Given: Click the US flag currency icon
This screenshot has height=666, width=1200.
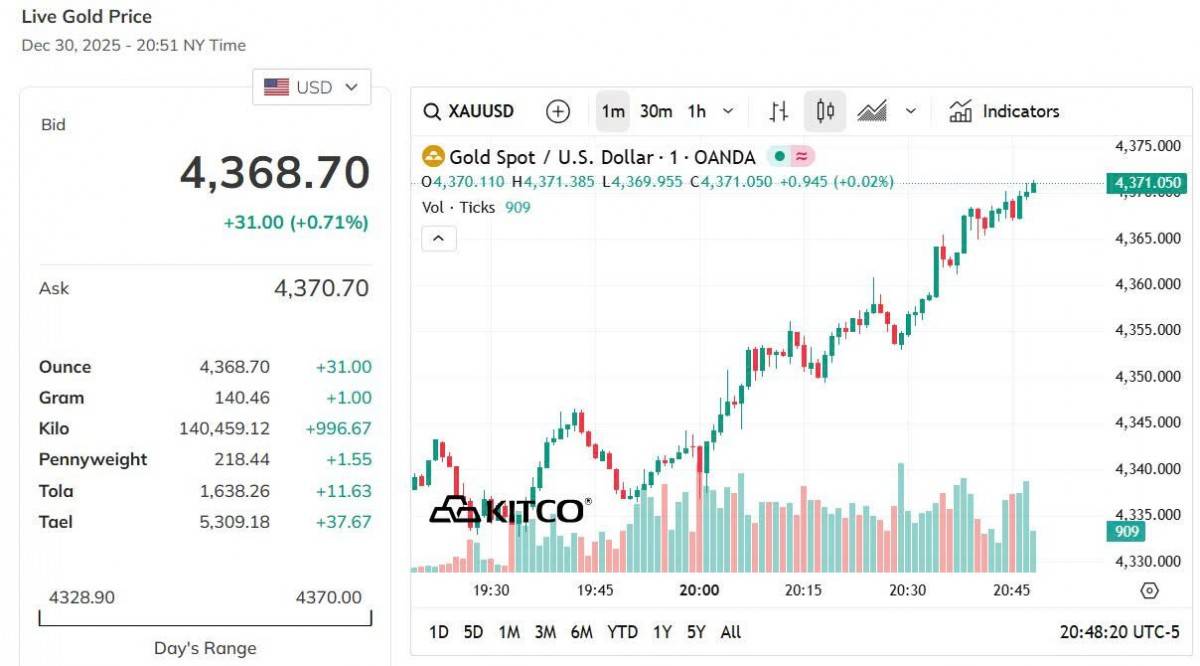Looking at the screenshot, I should pos(277,88).
